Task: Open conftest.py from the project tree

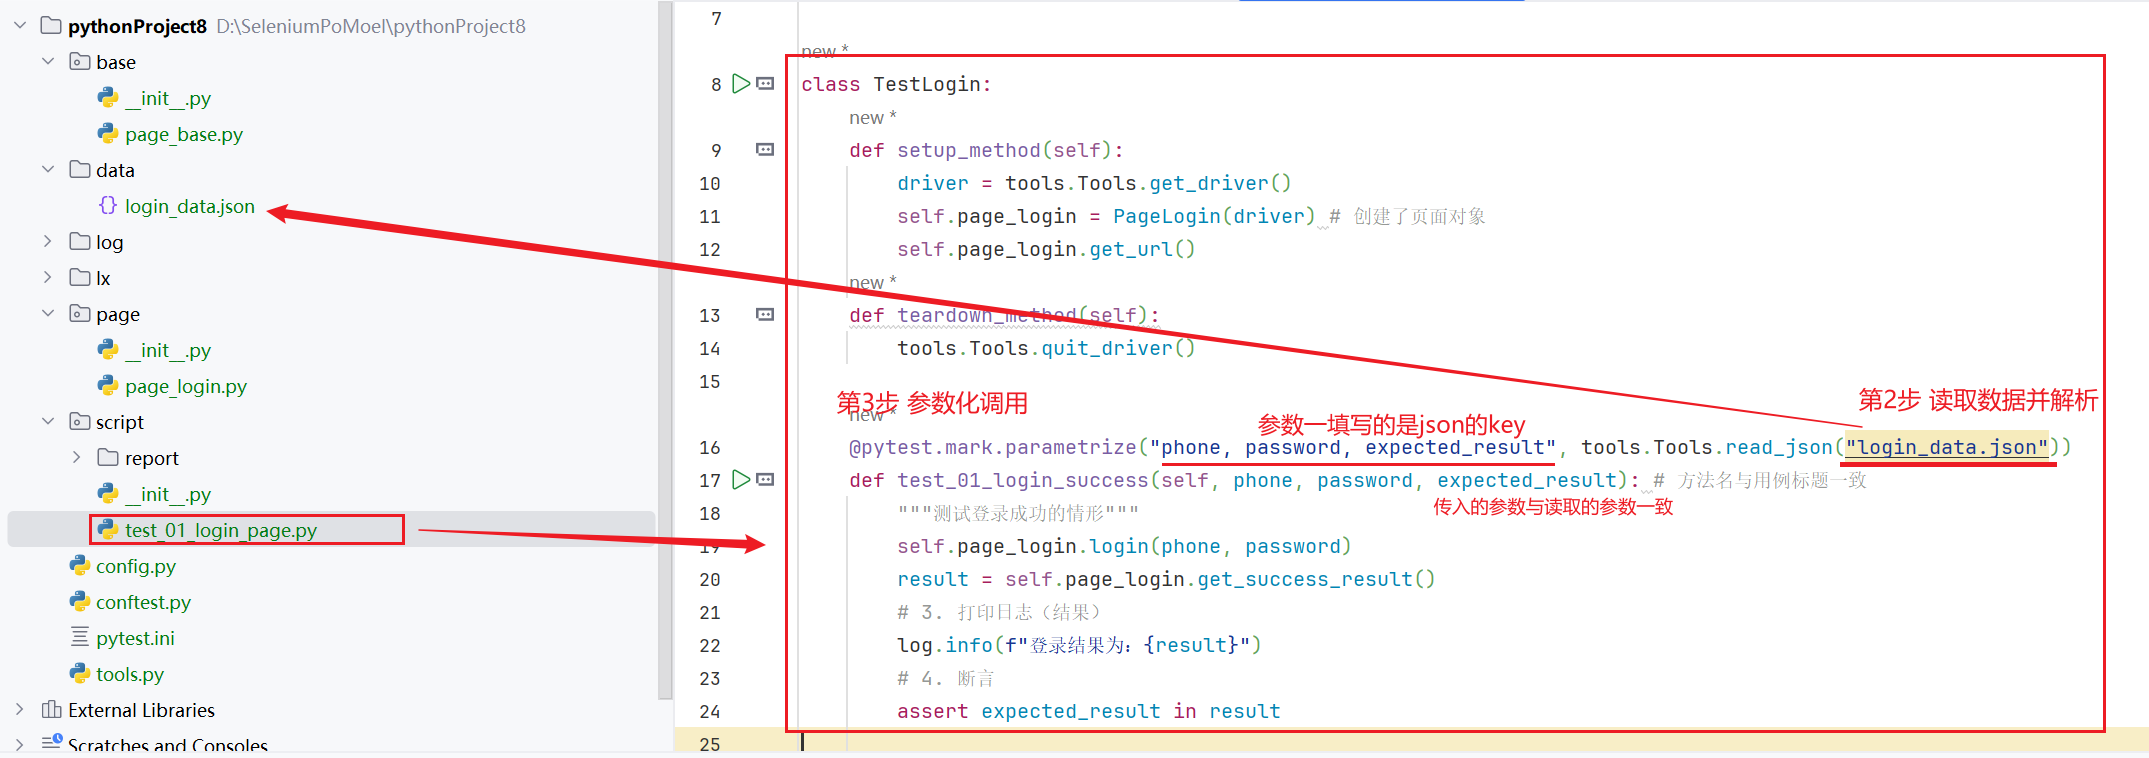Action: pyautogui.click(x=143, y=602)
